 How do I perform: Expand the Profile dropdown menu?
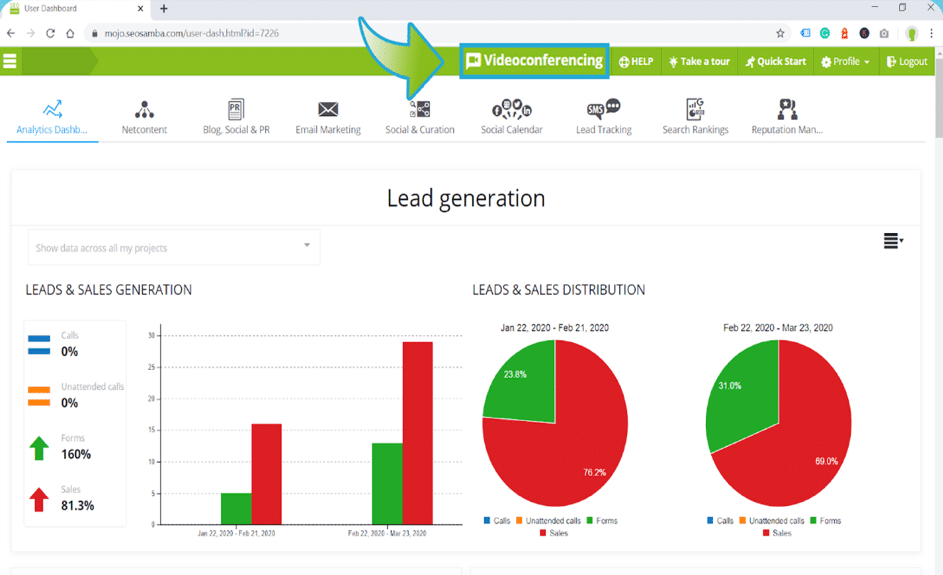845,61
